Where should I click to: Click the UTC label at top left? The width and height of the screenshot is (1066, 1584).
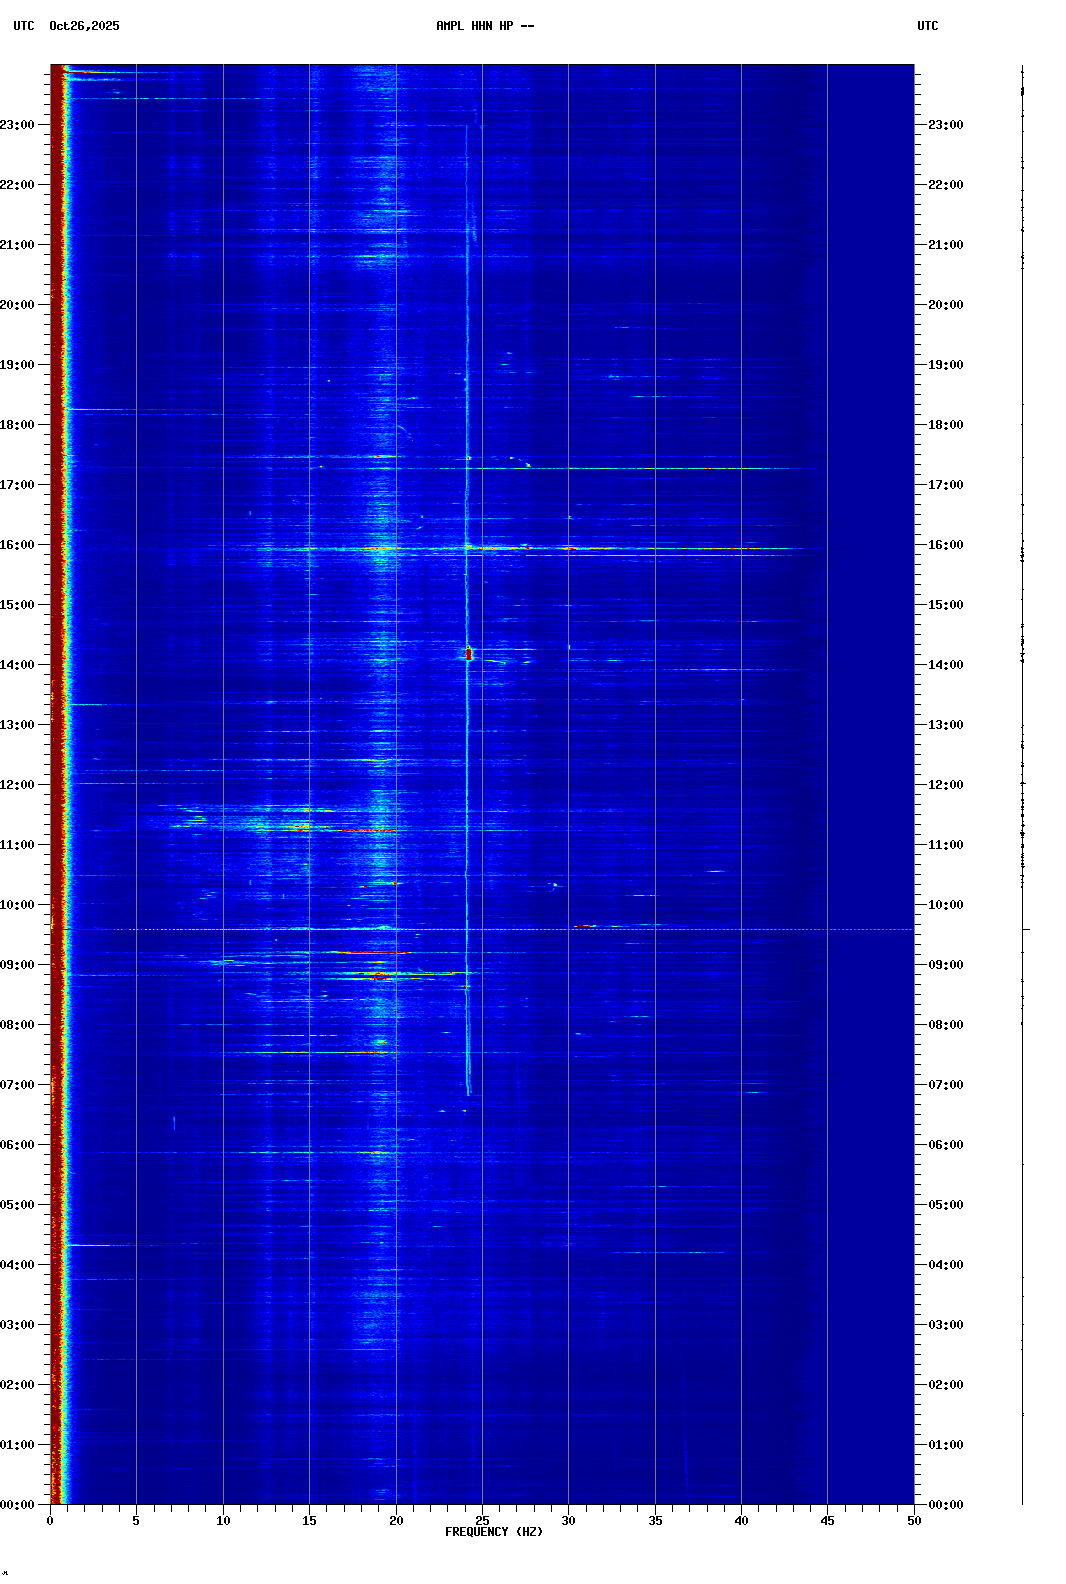tap(23, 26)
